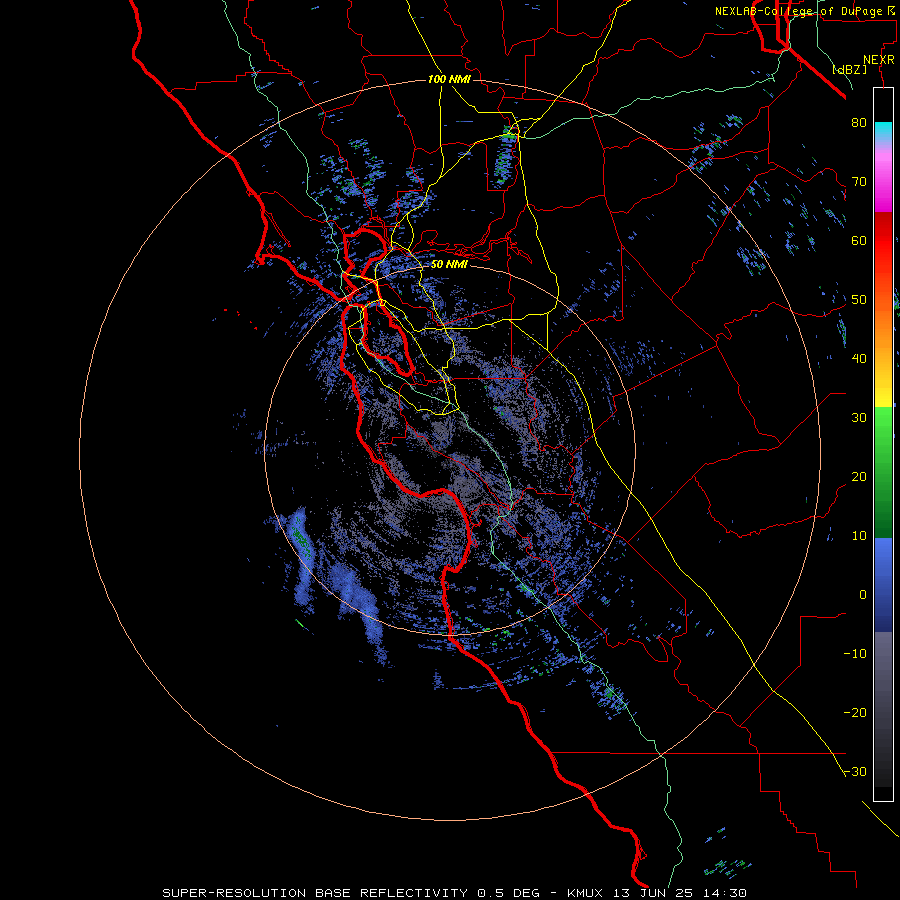Click the 30 value on the dBZ scale

coord(859,418)
